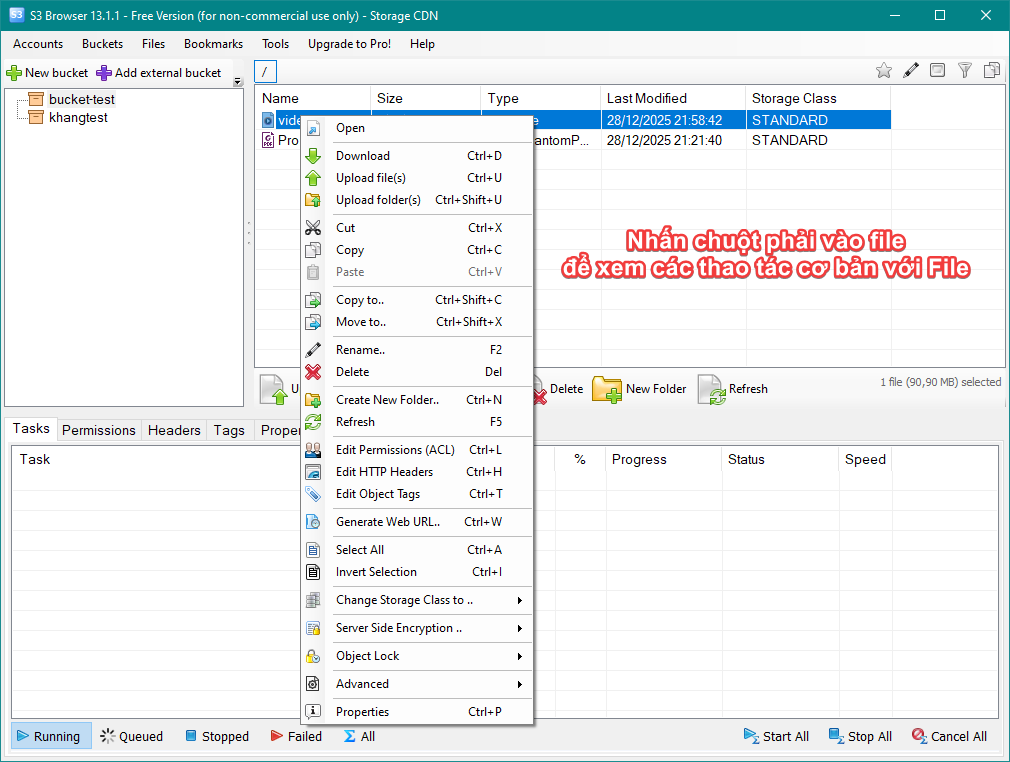Click the scissors Cut icon in context menu
The height and width of the screenshot is (762, 1010).
coord(314,228)
